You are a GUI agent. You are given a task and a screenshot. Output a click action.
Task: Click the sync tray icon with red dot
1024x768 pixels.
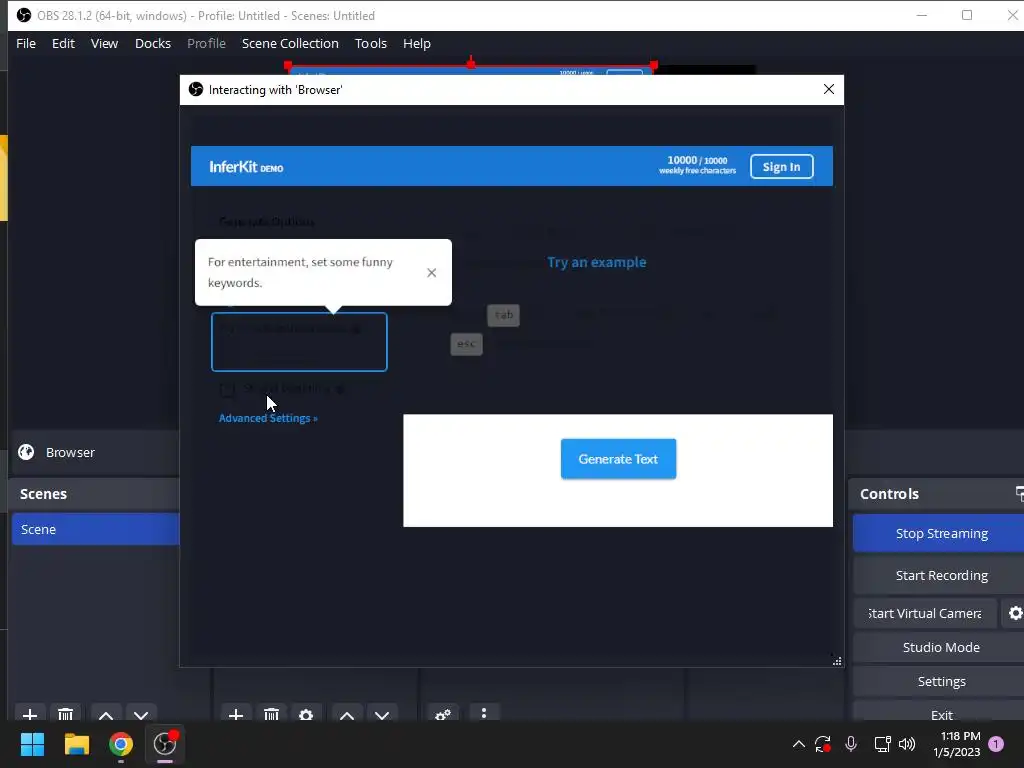pyautogui.click(x=823, y=744)
